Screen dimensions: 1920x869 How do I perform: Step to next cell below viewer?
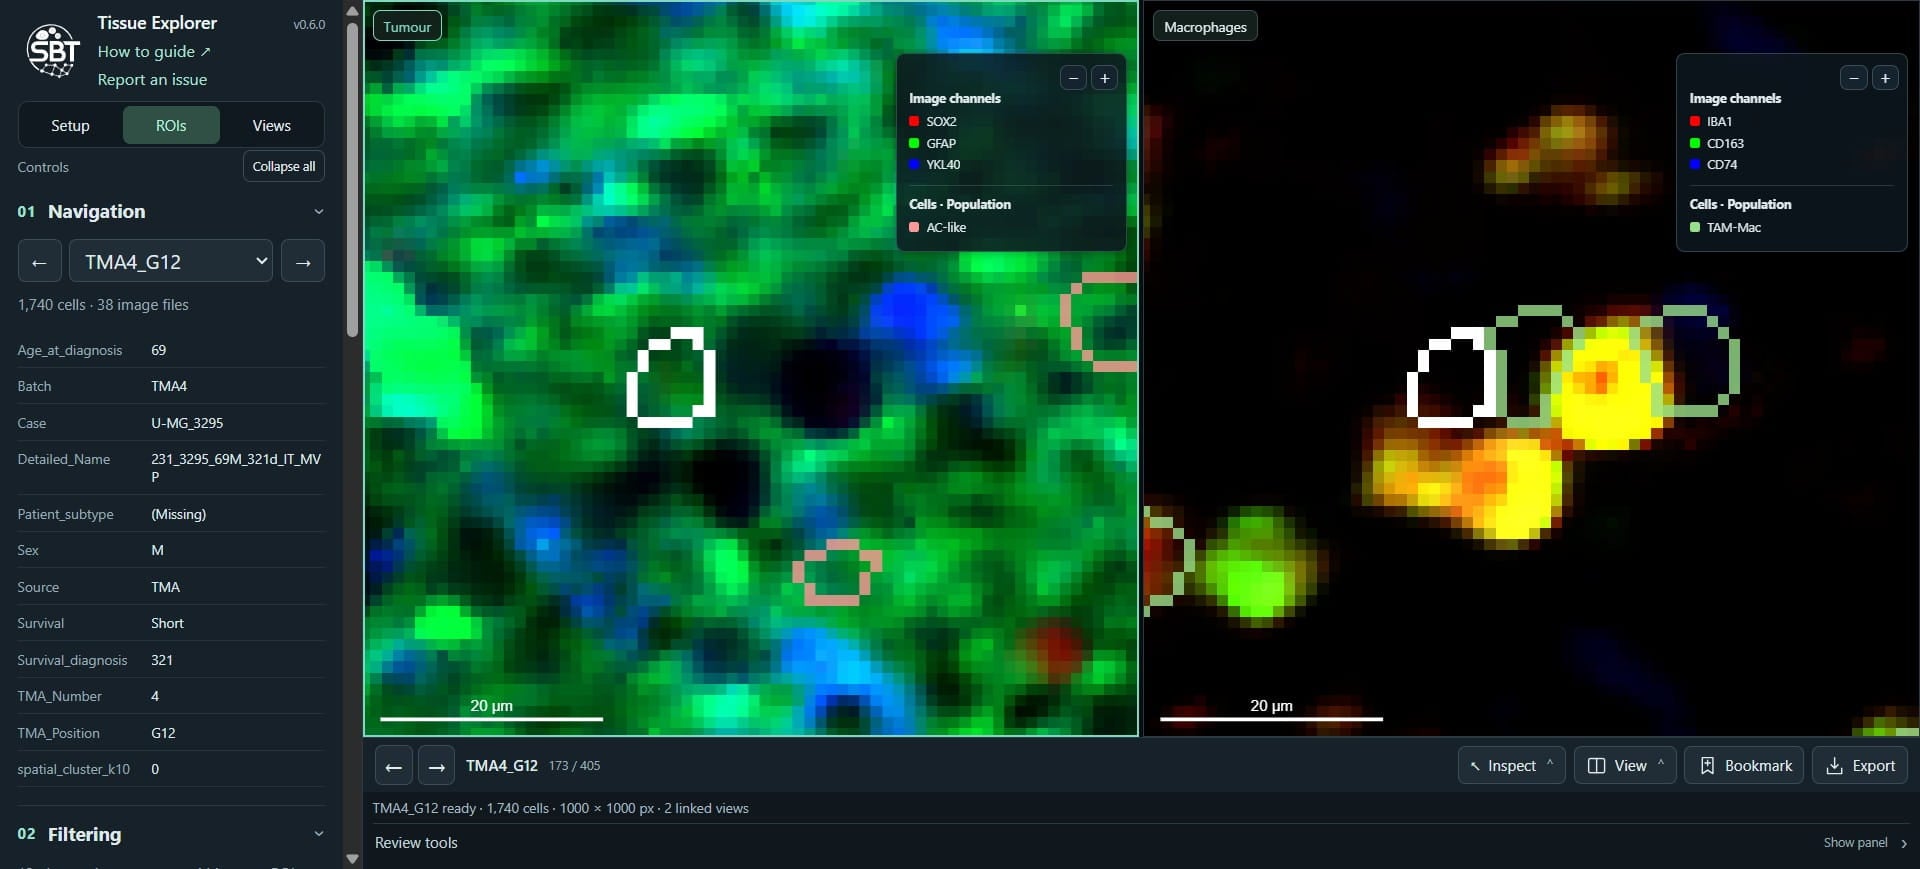click(x=436, y=767)
